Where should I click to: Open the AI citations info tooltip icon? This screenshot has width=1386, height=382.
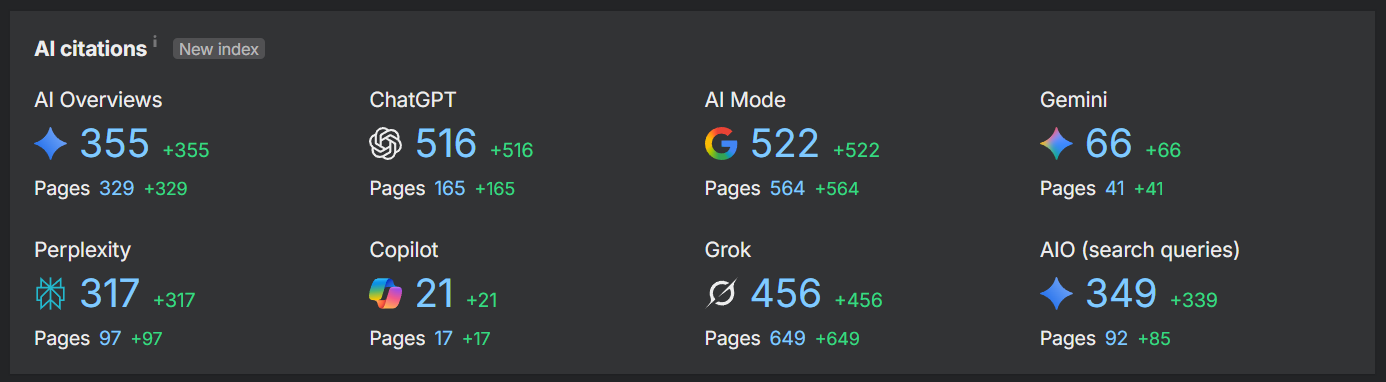coord(155,43)
